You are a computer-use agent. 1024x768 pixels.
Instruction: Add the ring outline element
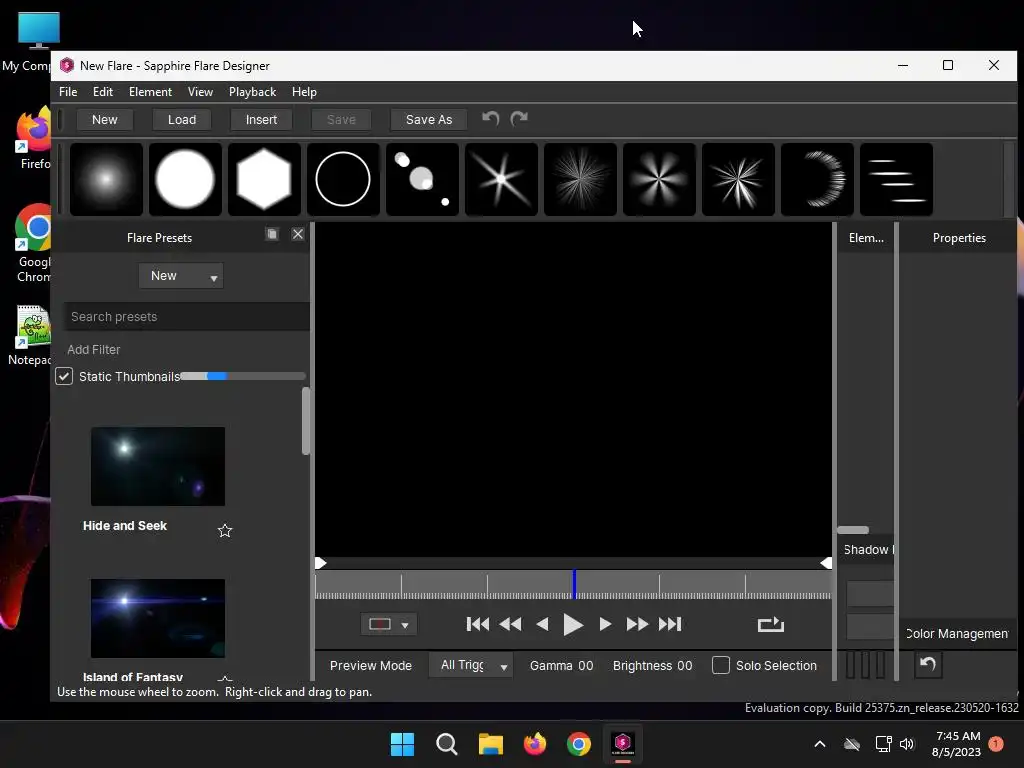[344, 179]
